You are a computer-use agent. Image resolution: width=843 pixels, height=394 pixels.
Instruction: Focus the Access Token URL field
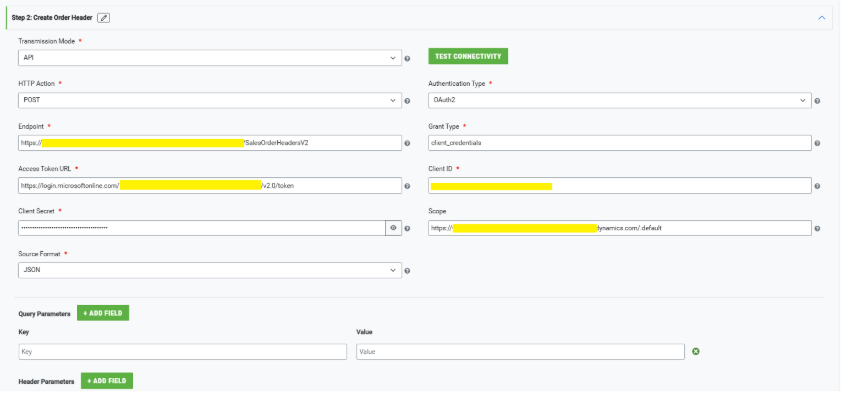pos(210,185)
